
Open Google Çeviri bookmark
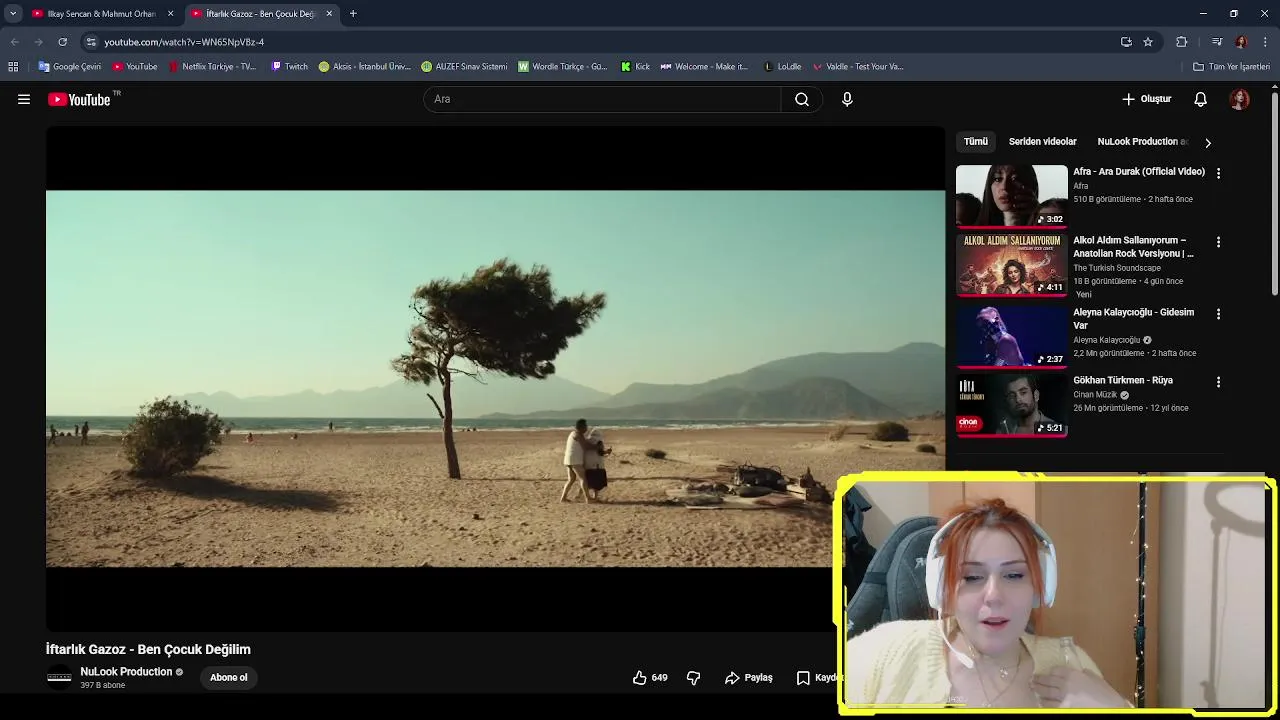tap(70, 67)
